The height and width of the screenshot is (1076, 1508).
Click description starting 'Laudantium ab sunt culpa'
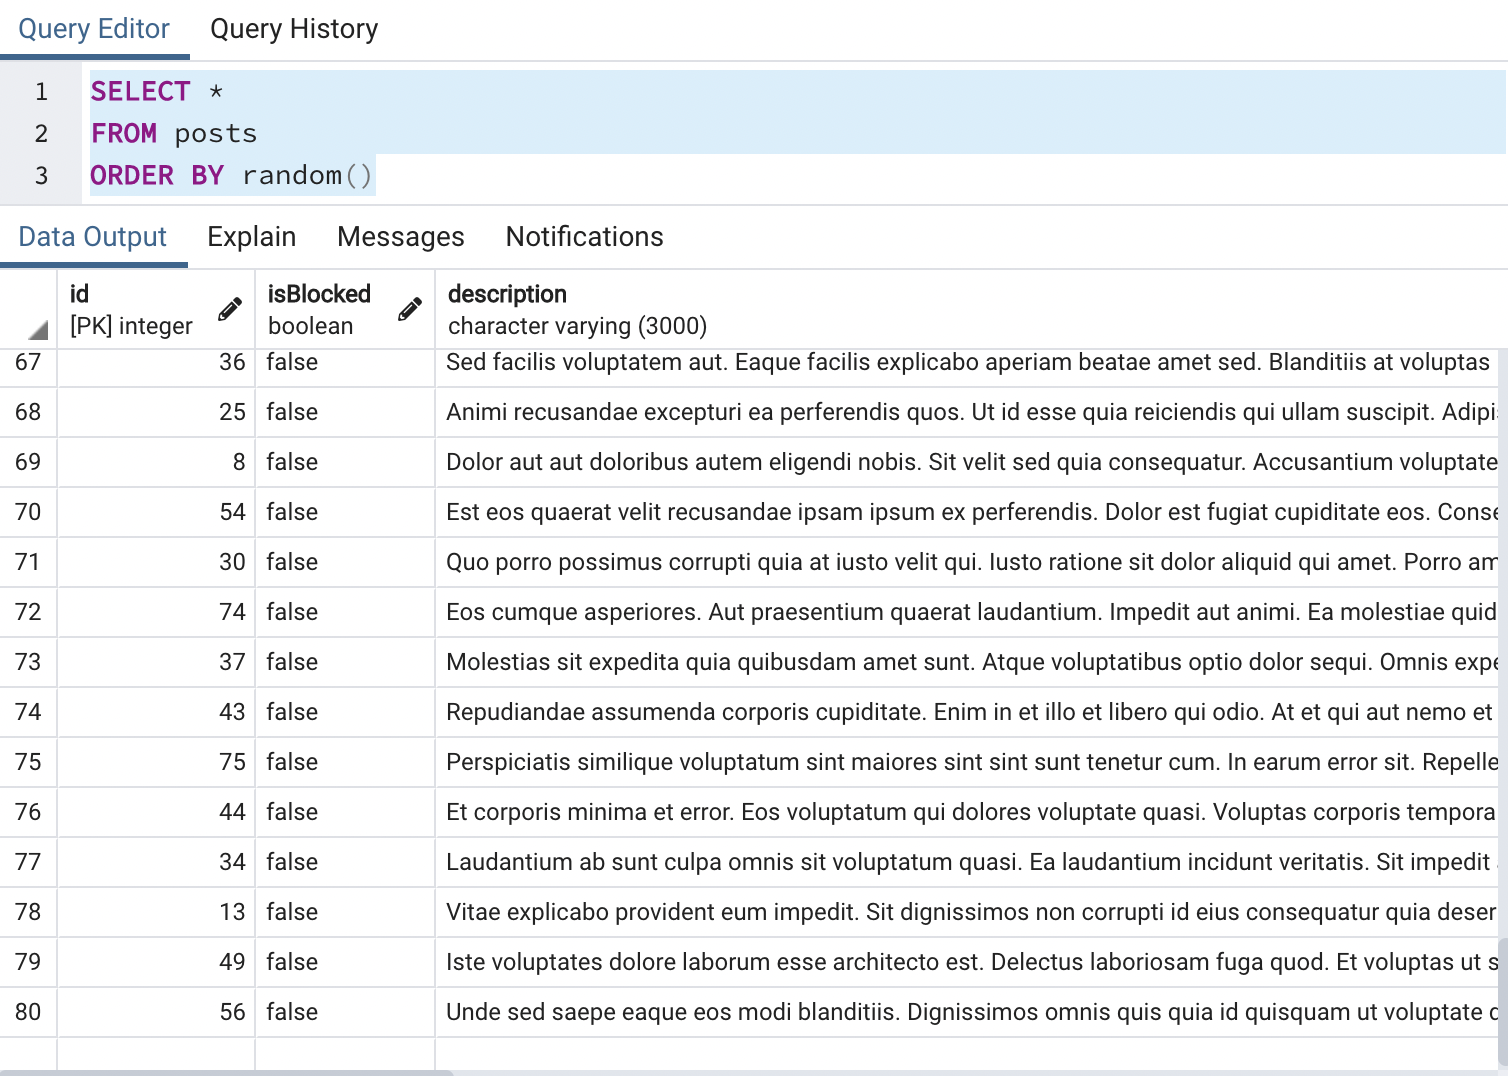point(966,862)
